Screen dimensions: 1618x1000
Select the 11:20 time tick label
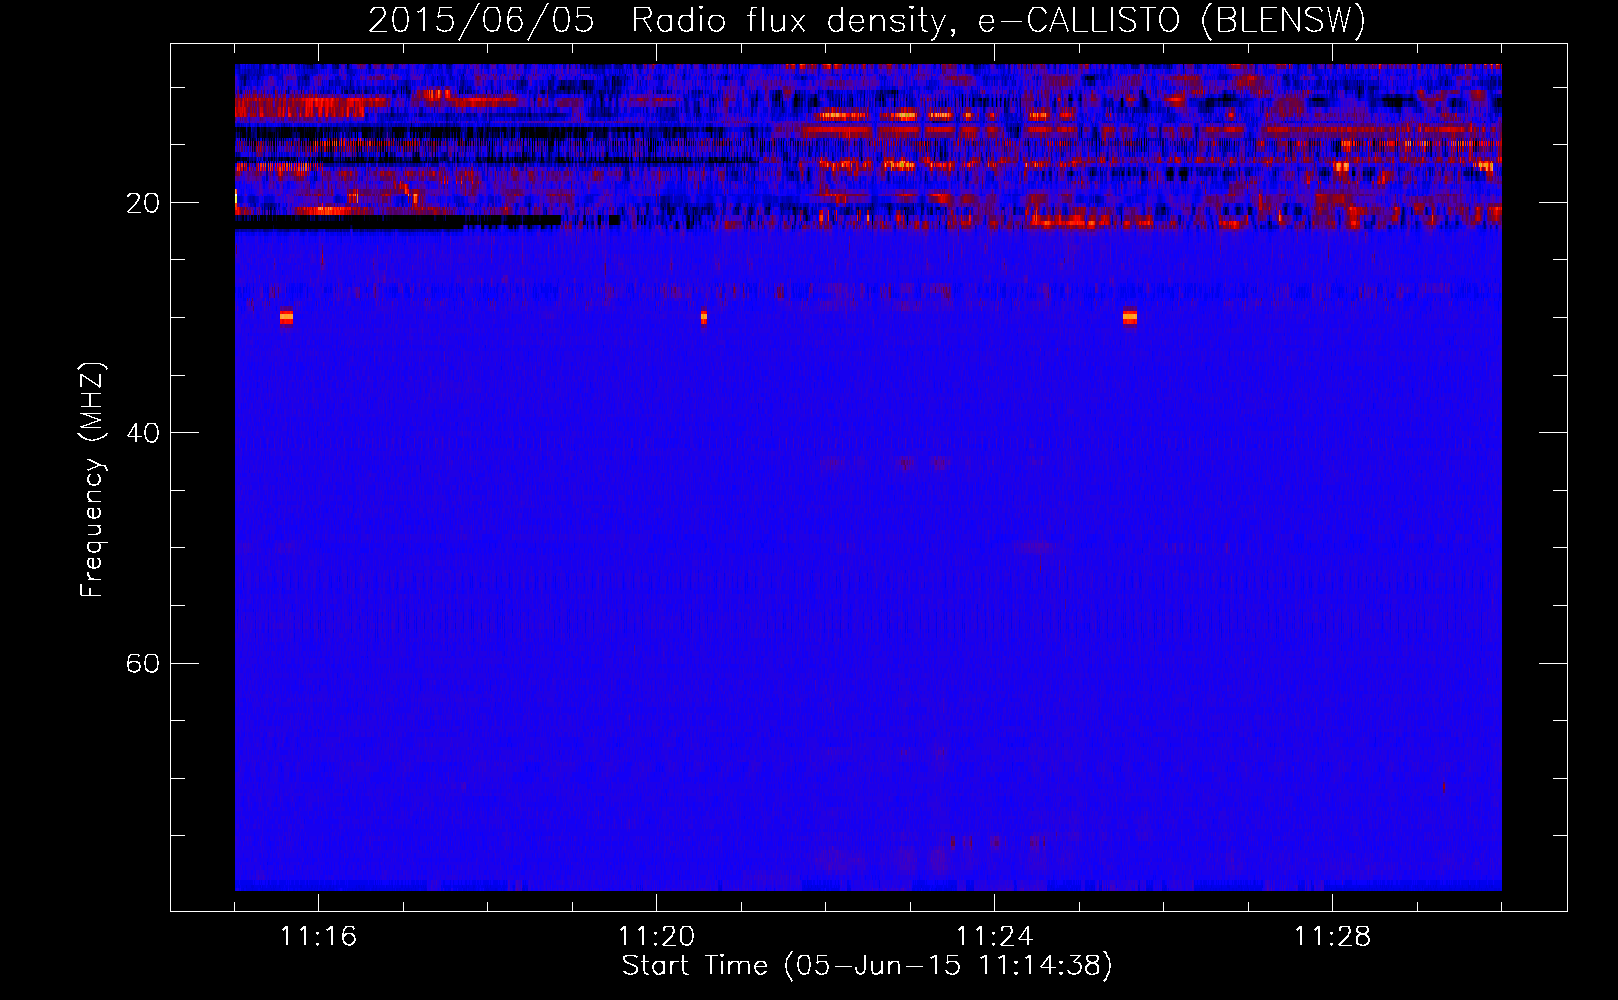pyautogui.click(x=656, y=937)
